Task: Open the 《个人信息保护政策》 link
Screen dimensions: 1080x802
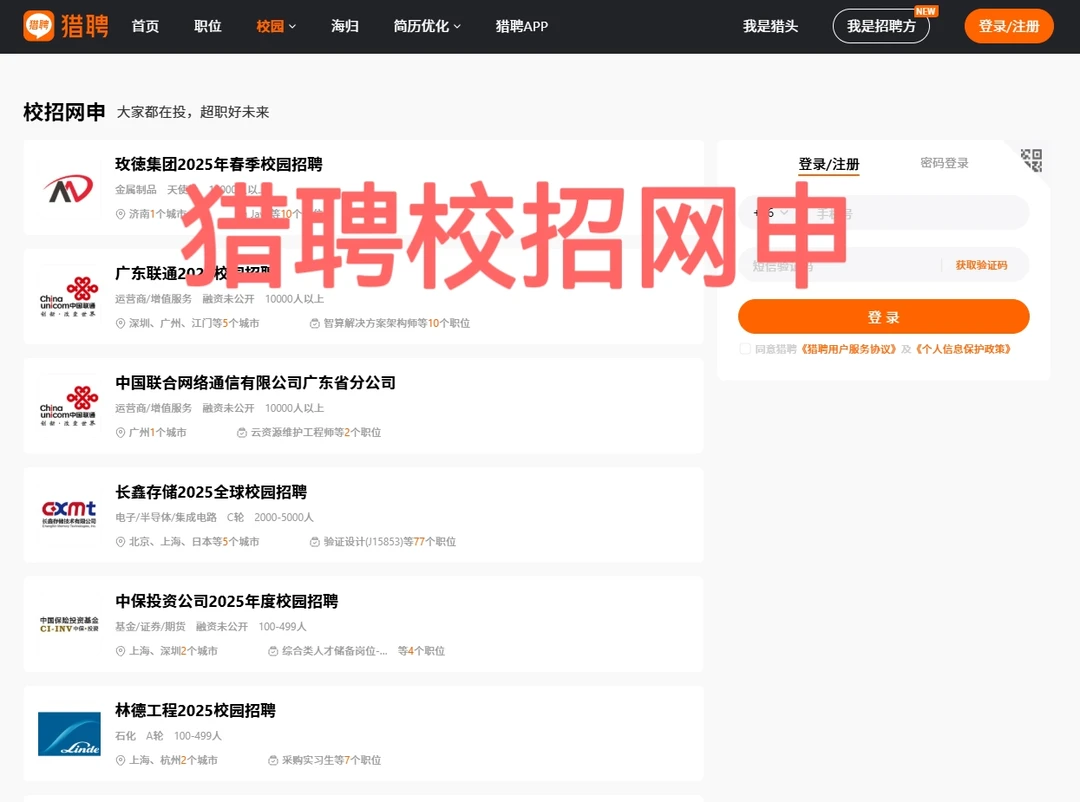Action: (963, 349)
